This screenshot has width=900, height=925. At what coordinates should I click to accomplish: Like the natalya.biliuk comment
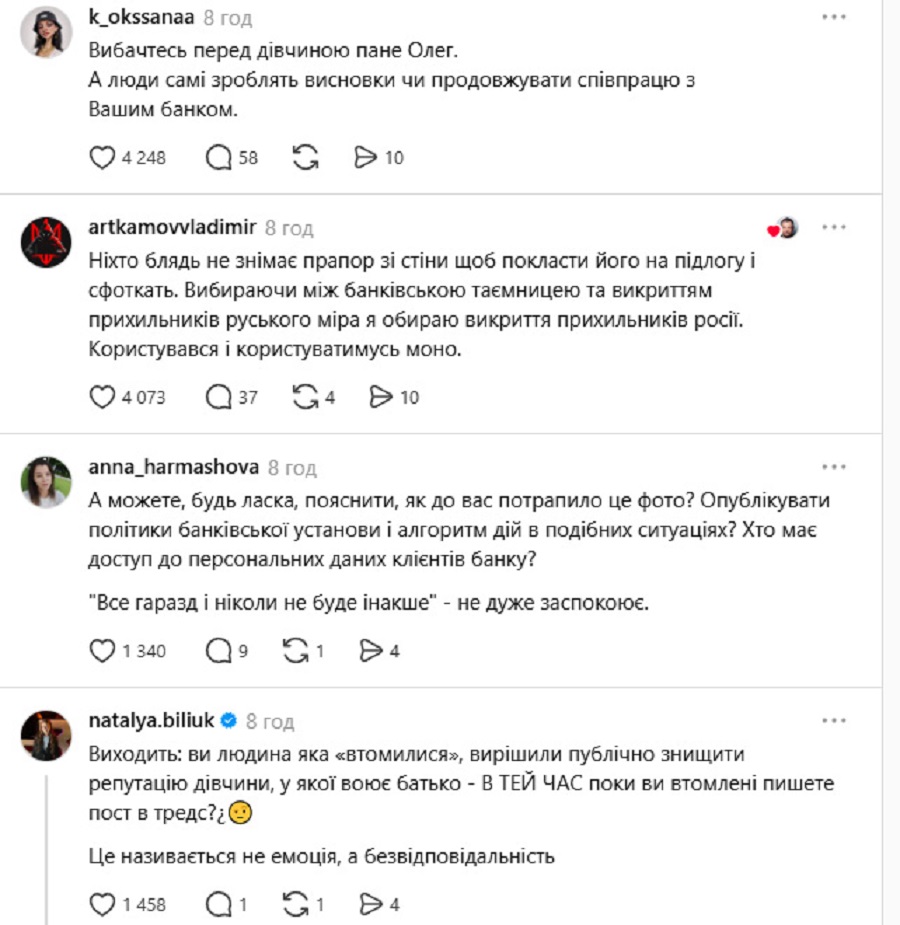click(103, 904)
